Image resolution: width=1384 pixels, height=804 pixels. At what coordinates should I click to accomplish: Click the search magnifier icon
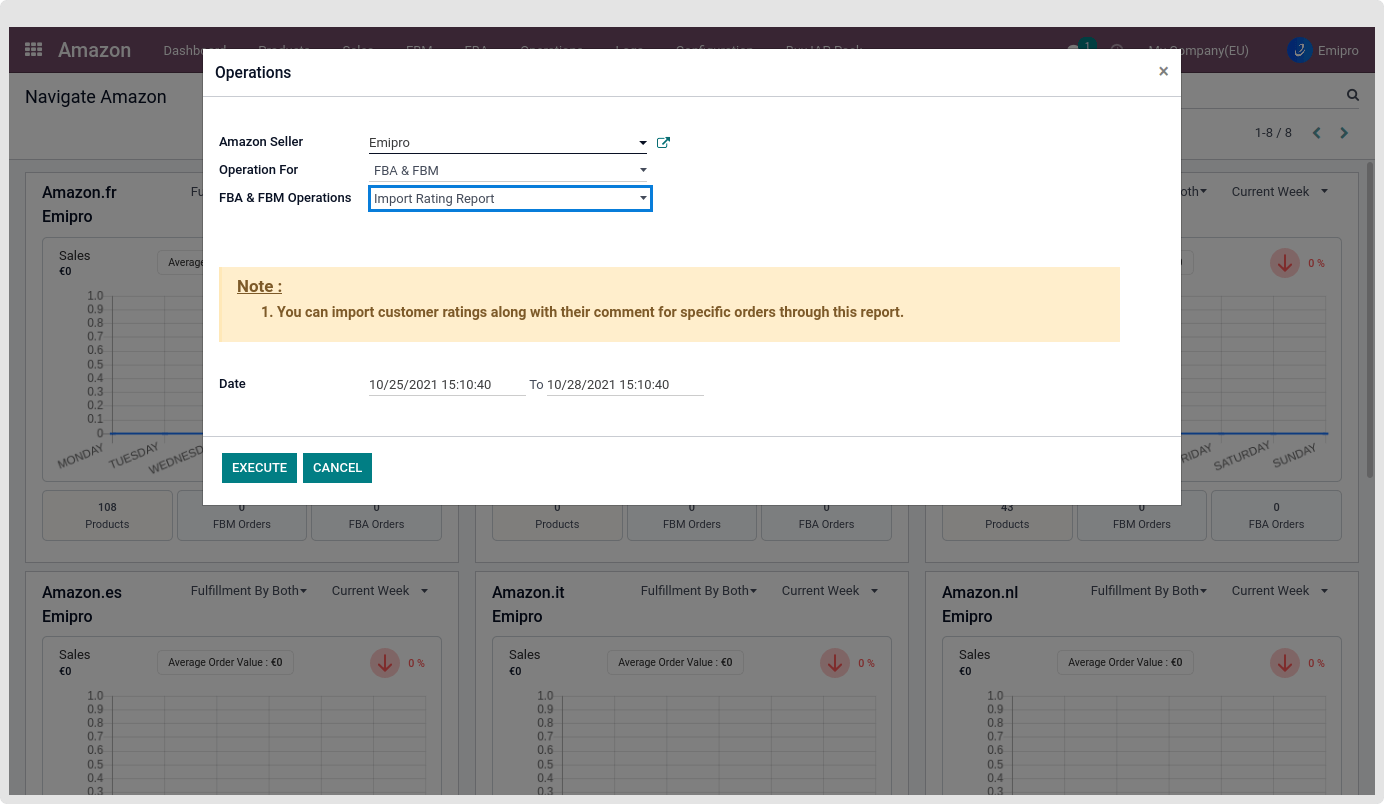coord(1352,96)
